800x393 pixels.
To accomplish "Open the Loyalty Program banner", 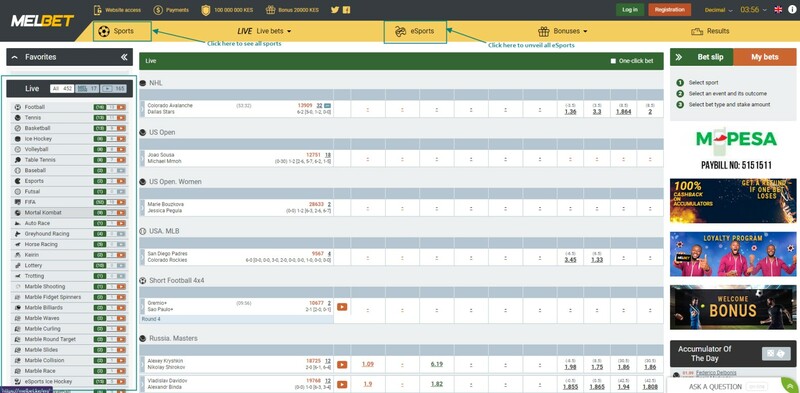I will pos(733,254).
